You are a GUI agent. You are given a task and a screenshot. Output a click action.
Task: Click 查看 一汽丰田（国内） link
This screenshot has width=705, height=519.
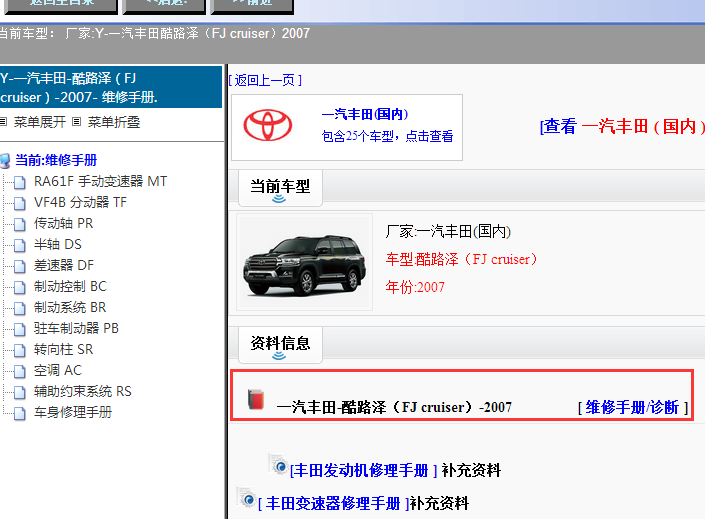(622, 126)
